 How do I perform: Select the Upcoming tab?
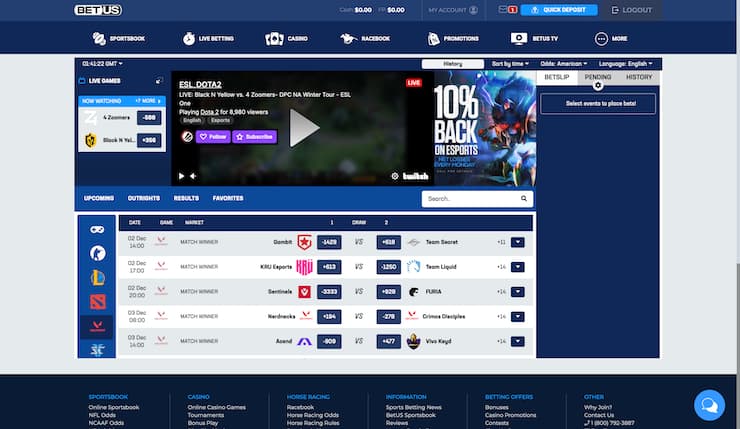[x=99, y=198]
